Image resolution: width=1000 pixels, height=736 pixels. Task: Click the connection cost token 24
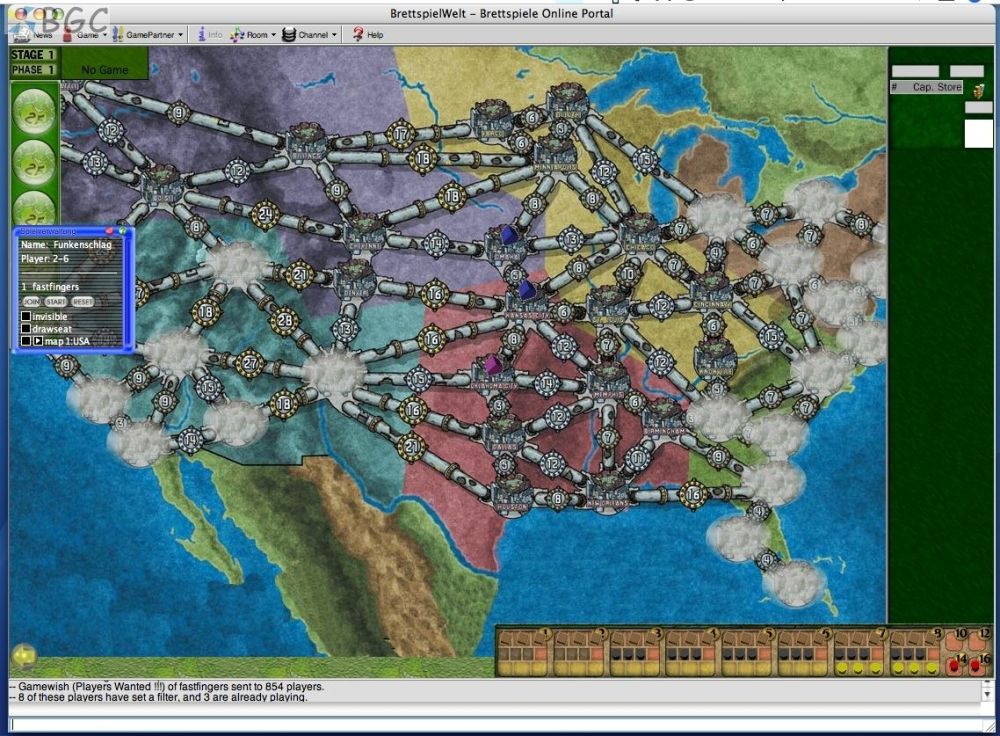(x=265, y=215)
